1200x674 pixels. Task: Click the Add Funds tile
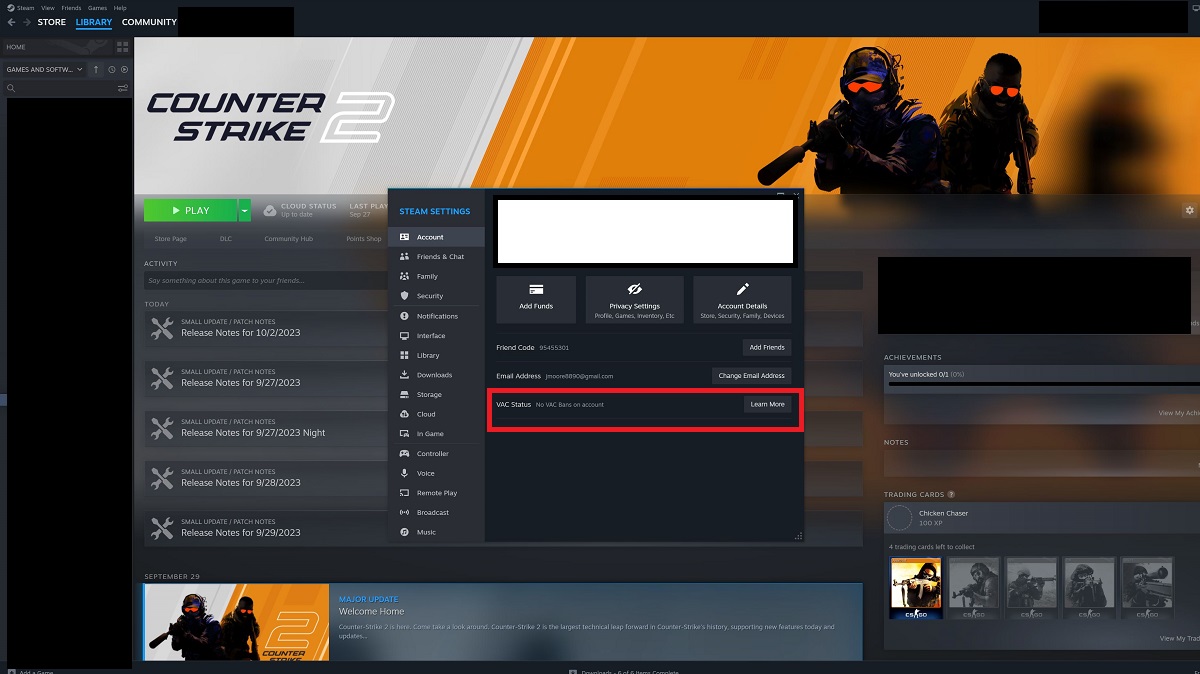click(x=535, y=299)
